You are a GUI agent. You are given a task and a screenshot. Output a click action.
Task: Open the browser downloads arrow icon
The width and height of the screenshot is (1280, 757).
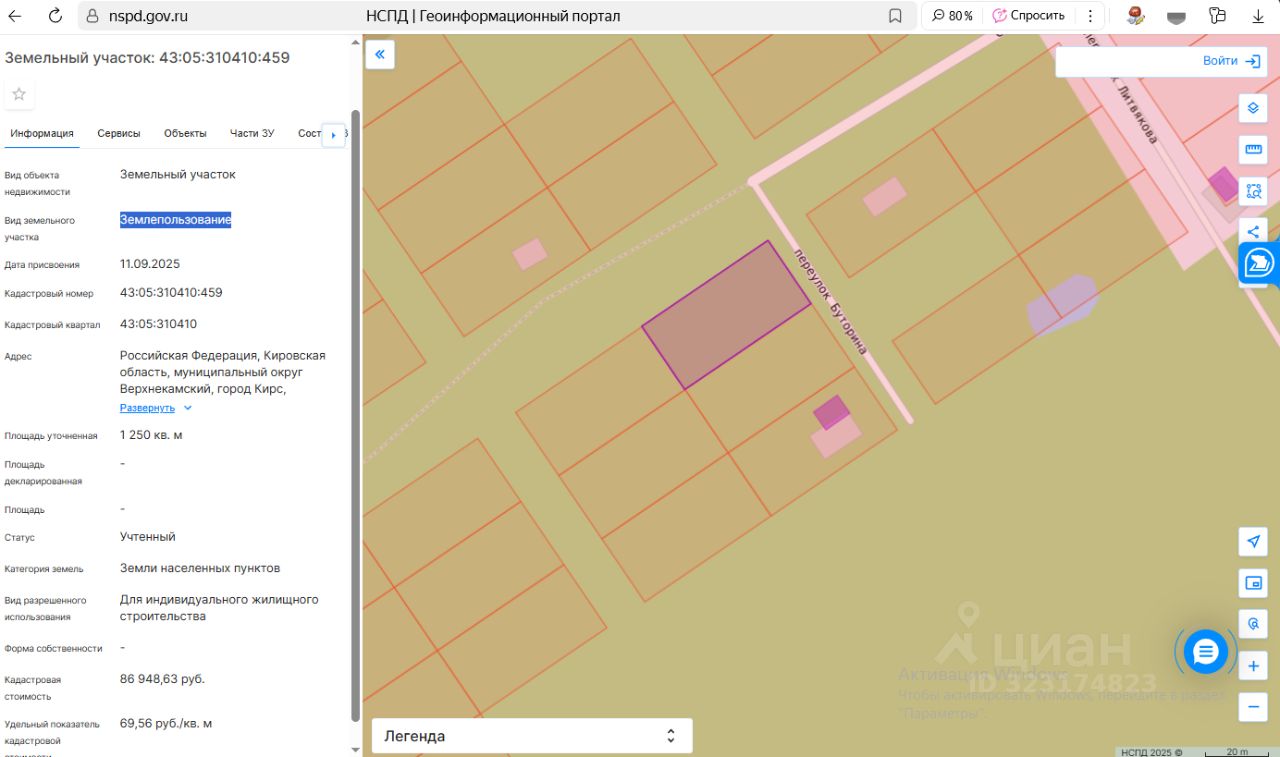click(x=1258, y=16)
